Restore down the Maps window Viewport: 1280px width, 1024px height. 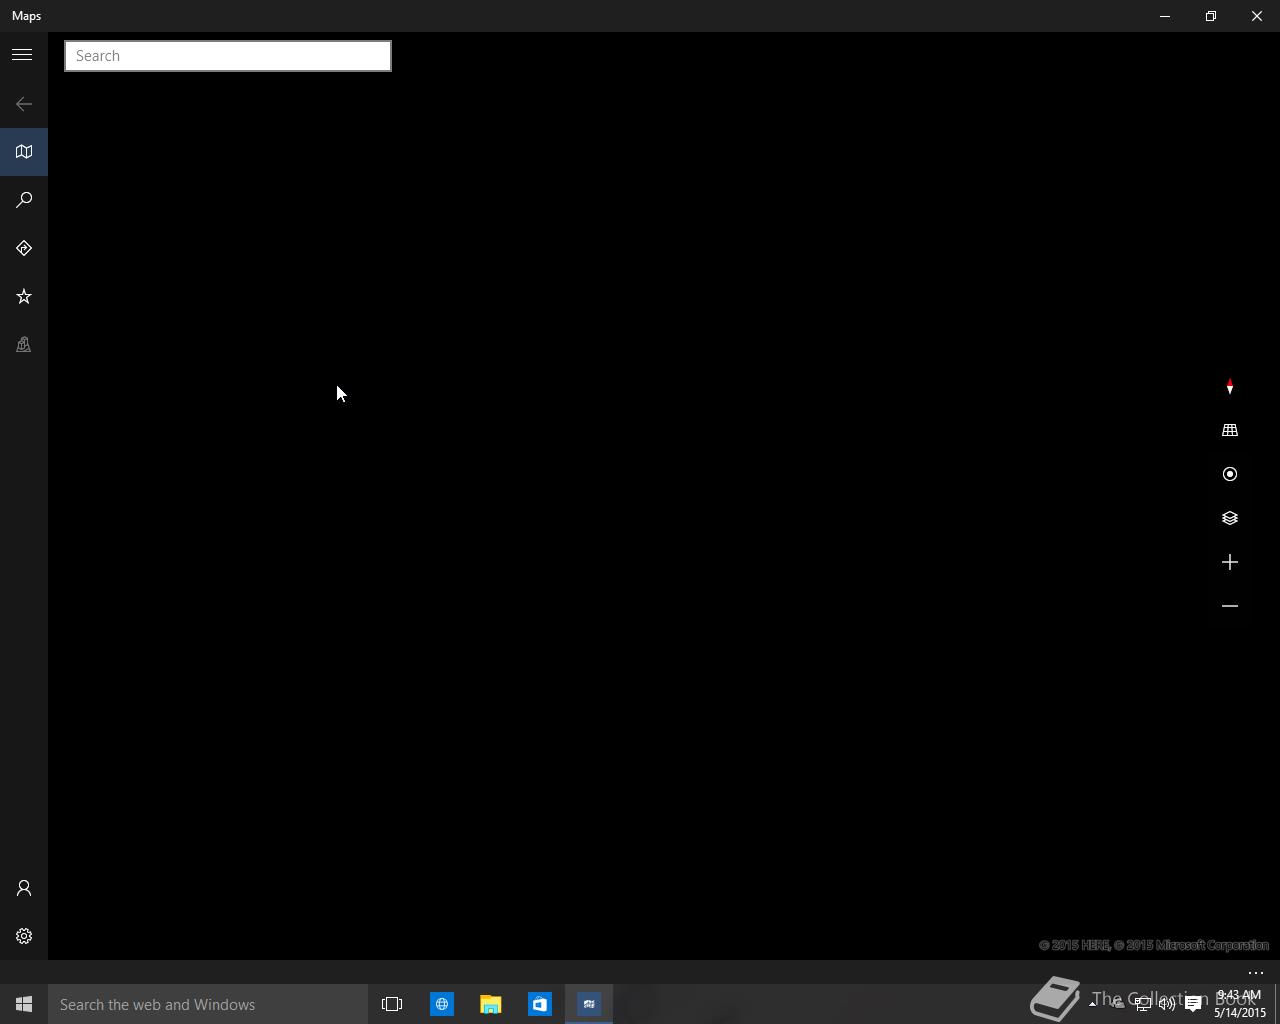(1211, 16)
